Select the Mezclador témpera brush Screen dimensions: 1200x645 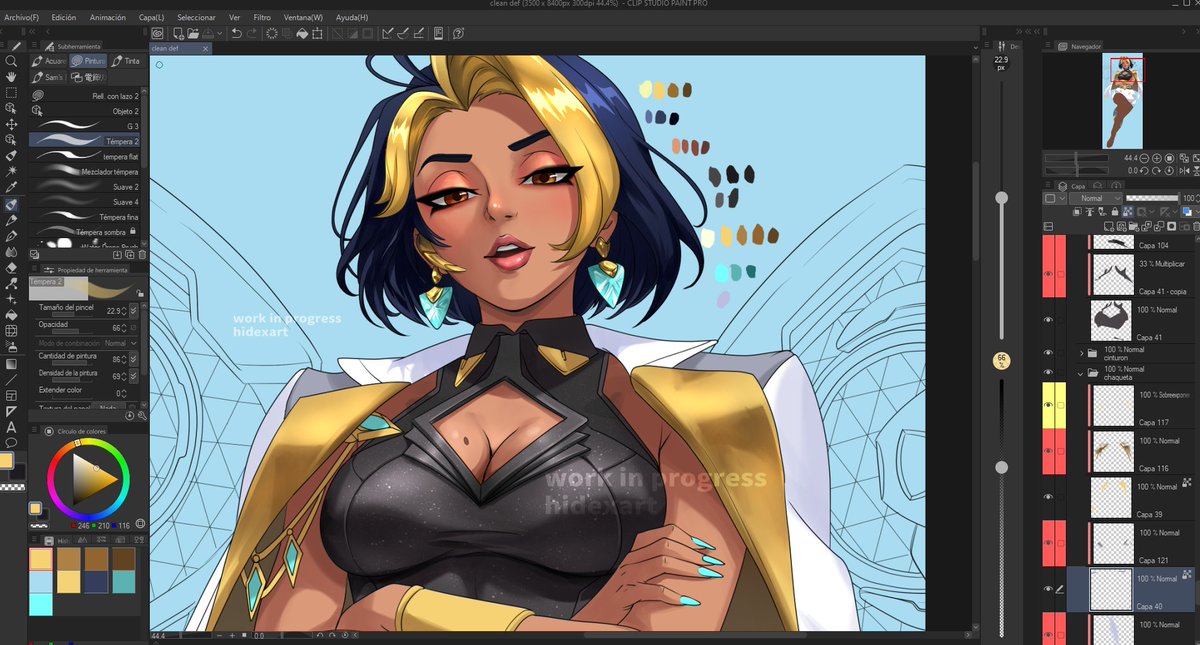coord(85,172)
